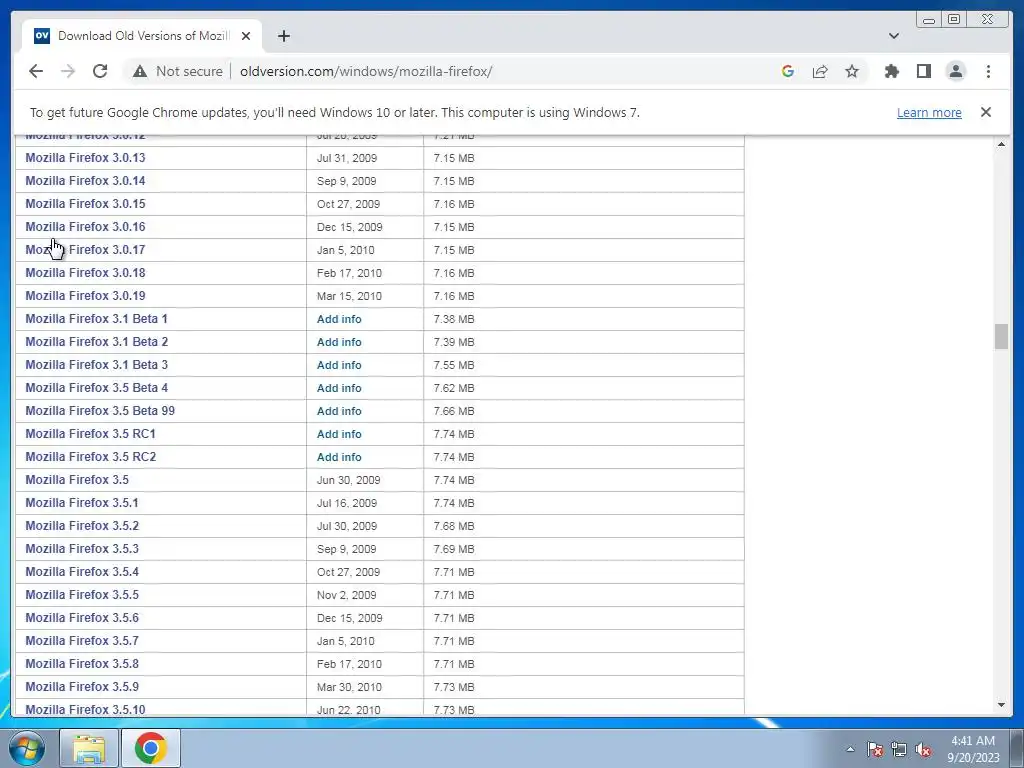Click Add info for Firefox 3.1 Beta 3
Image resolution: width=1024 pixels, height=768 pixels.
[339, 365]
